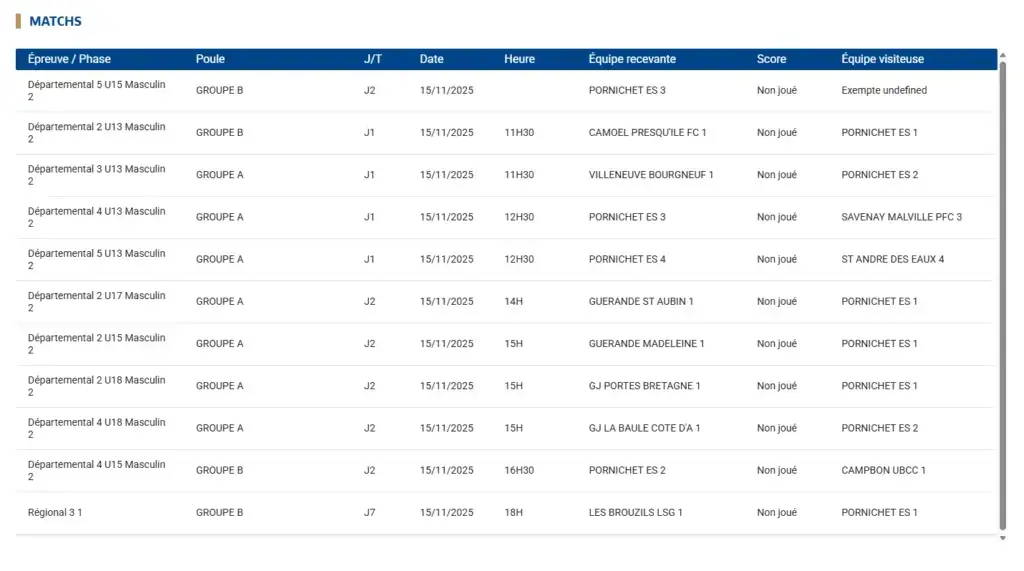
Task: Select the VILLENEUVE BOURGNEUF 1 team
Action: click(x=651, y=175)
